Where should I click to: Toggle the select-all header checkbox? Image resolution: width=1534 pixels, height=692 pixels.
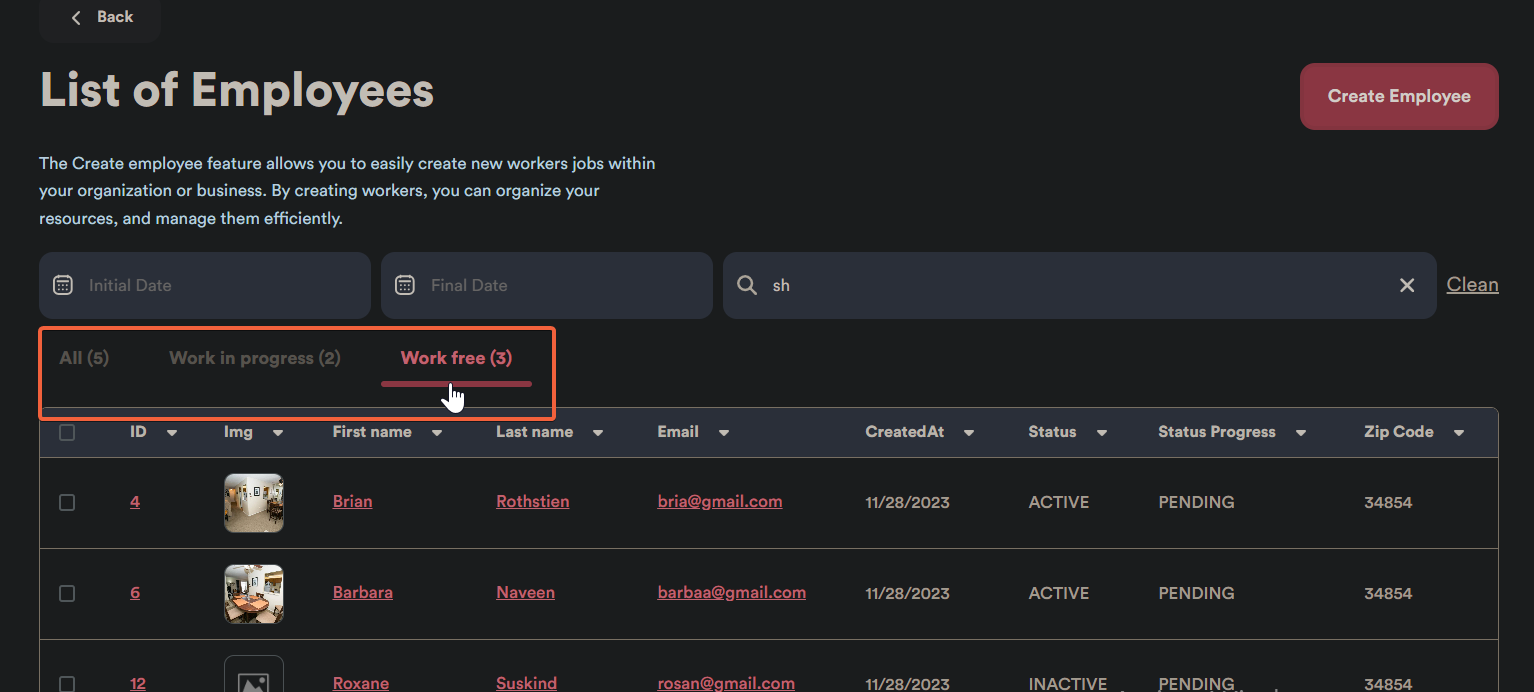pyautogui.click(x=67, y=433)
